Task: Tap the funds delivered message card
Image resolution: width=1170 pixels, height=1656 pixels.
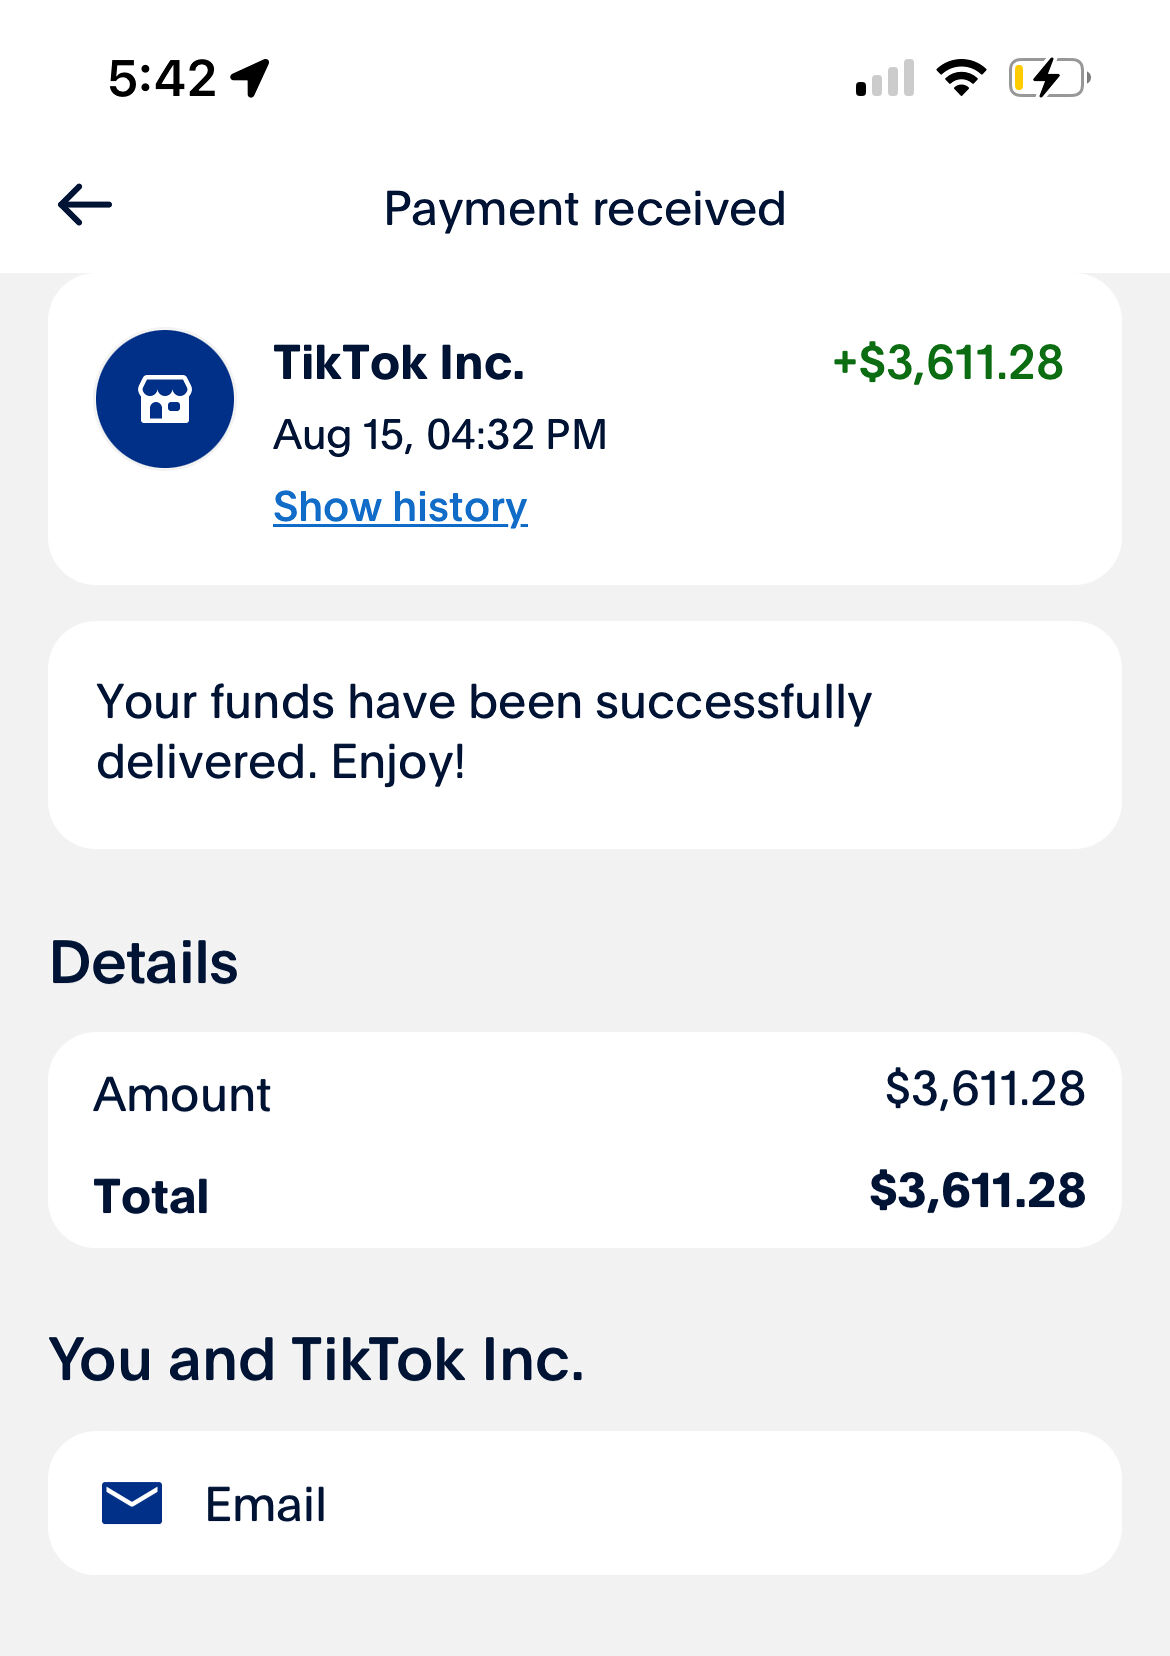Action: pos(584,734)
